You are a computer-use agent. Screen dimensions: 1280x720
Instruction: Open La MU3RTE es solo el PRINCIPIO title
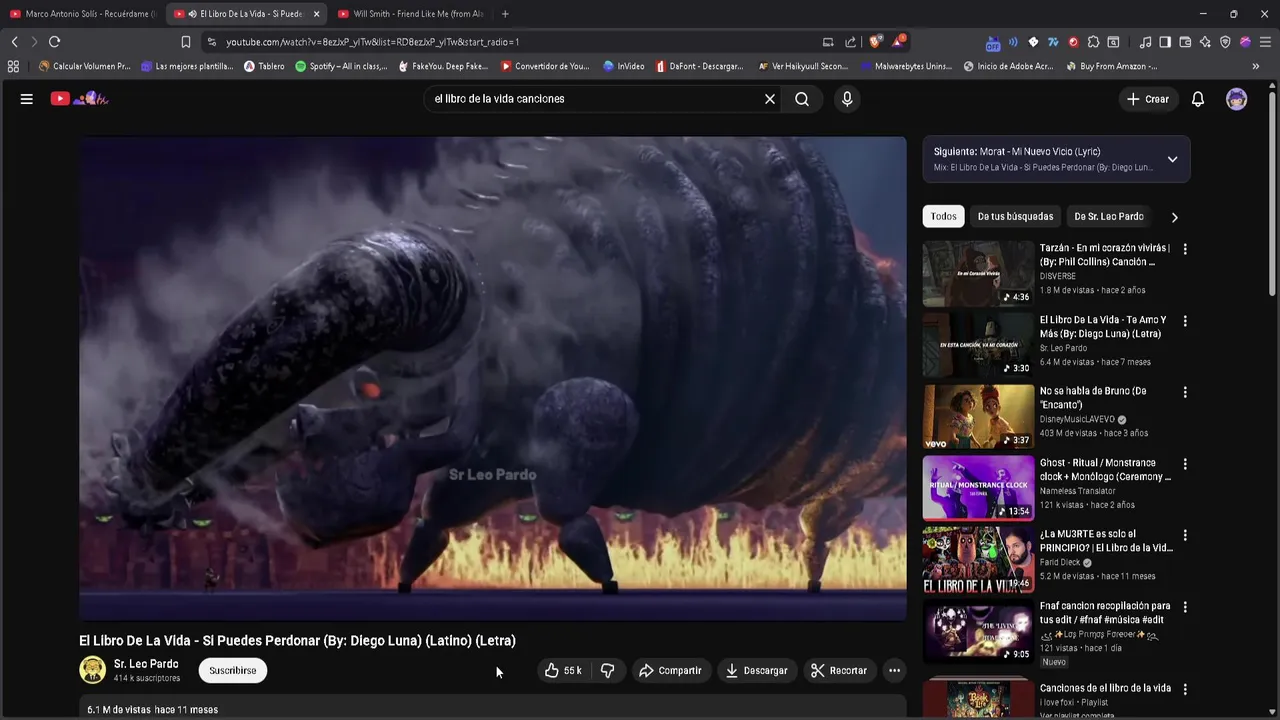pyautogui.click(x=1106, y=541)
